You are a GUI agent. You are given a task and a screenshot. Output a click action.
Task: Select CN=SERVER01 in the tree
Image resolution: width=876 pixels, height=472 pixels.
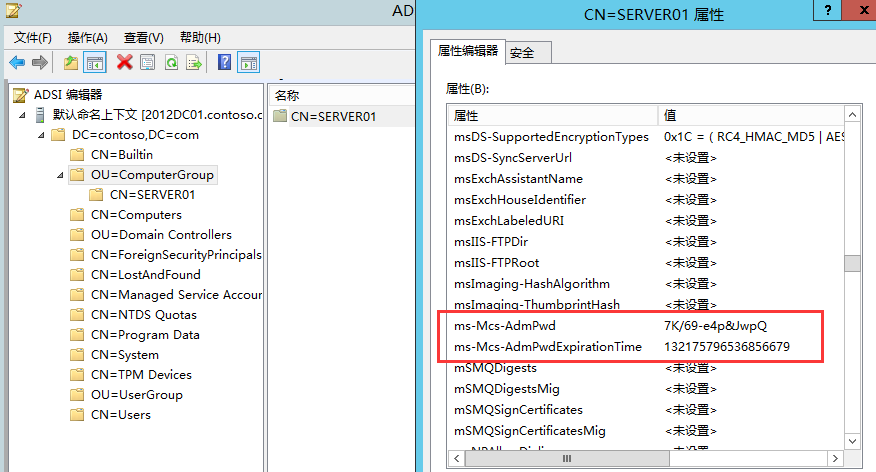153,195
